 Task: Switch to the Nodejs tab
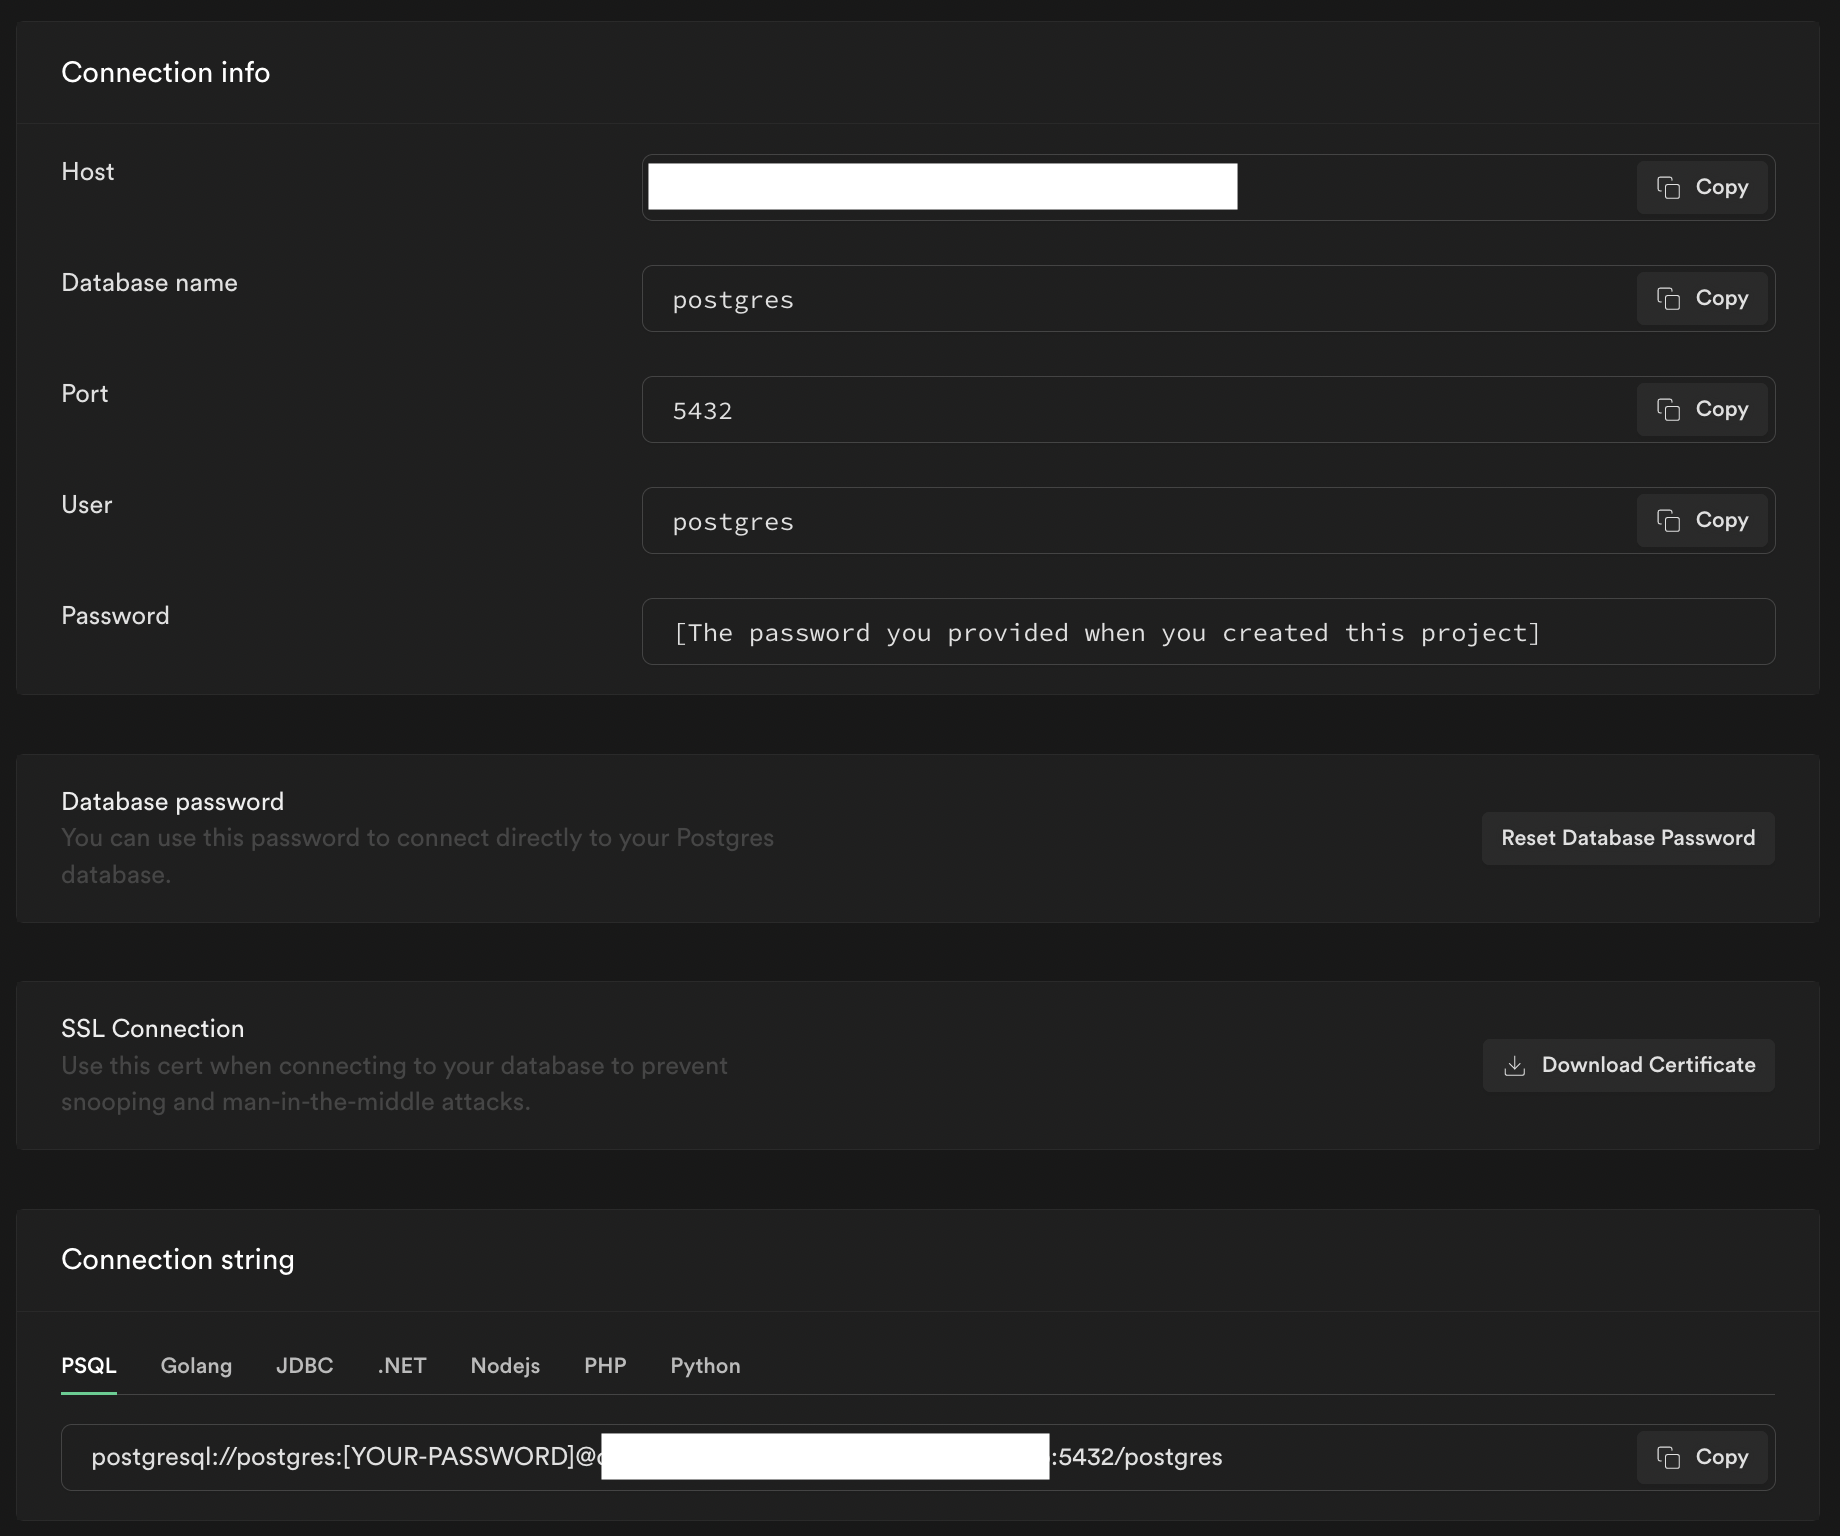point(505,1366)
